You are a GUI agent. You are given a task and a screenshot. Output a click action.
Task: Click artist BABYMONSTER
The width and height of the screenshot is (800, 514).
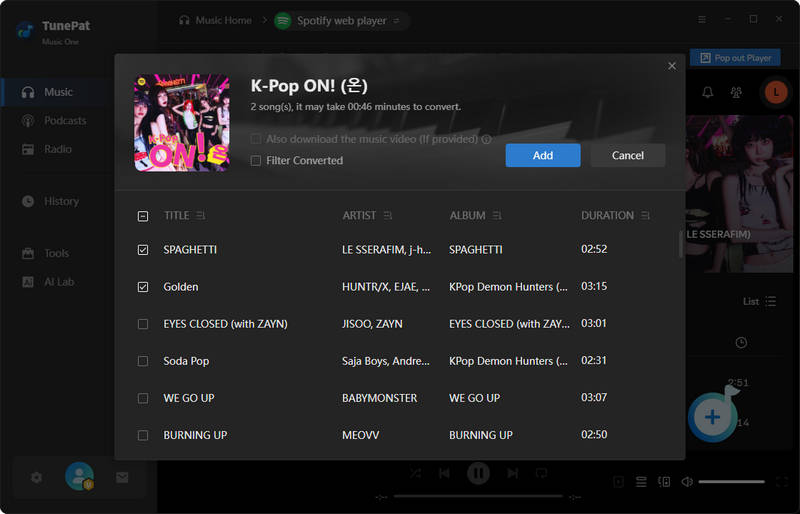(x=379, y=398)
